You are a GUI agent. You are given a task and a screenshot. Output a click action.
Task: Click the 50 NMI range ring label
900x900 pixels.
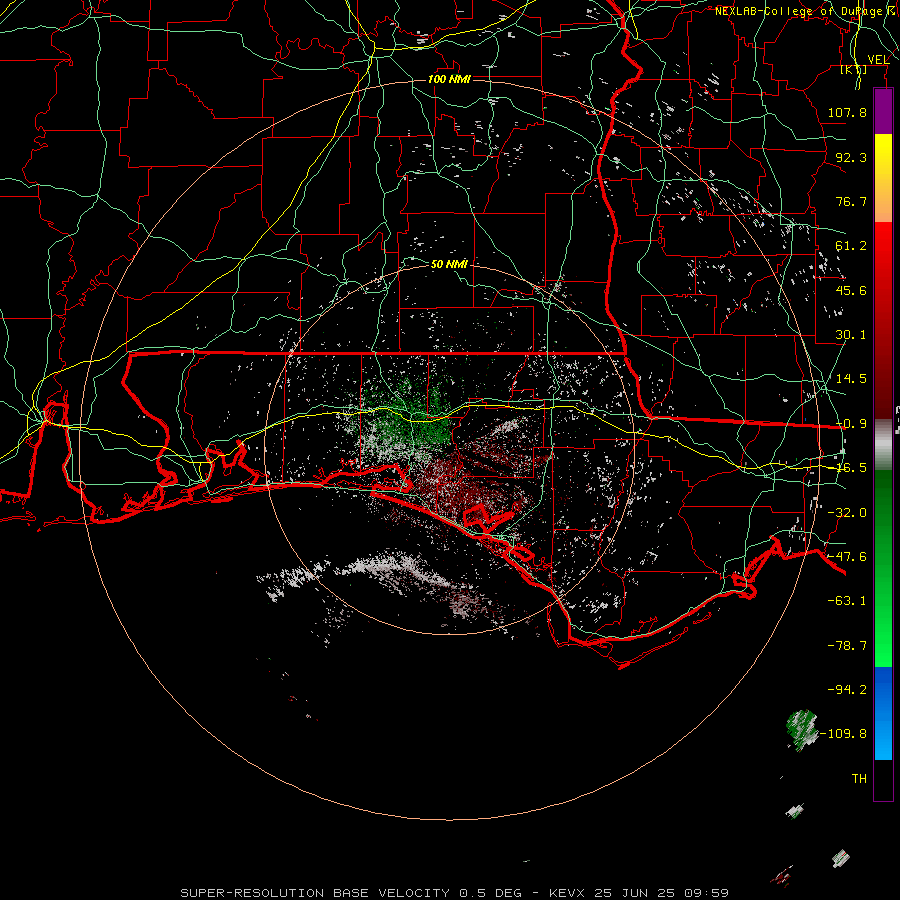[449, 264]
